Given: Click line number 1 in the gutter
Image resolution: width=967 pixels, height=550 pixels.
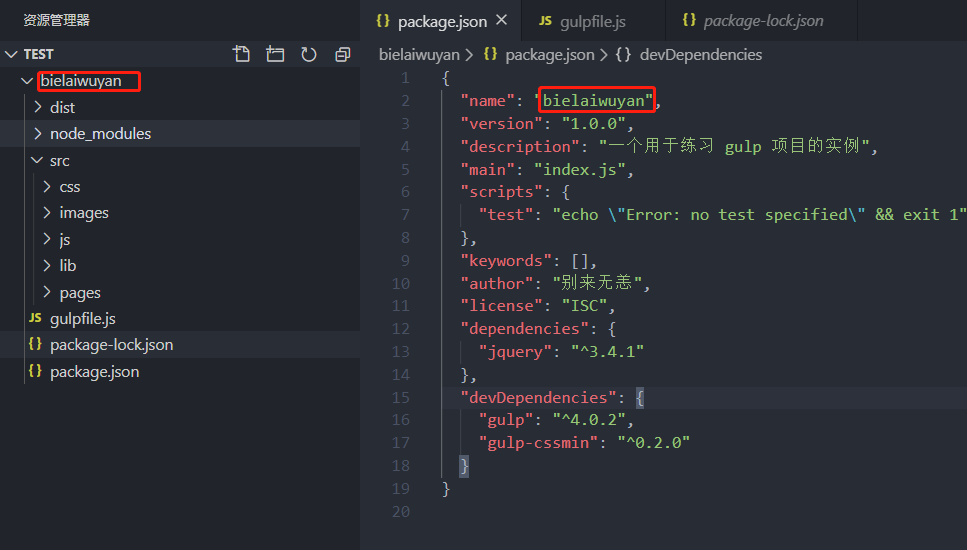Looking at the screenshot, I should click(405, 78).
